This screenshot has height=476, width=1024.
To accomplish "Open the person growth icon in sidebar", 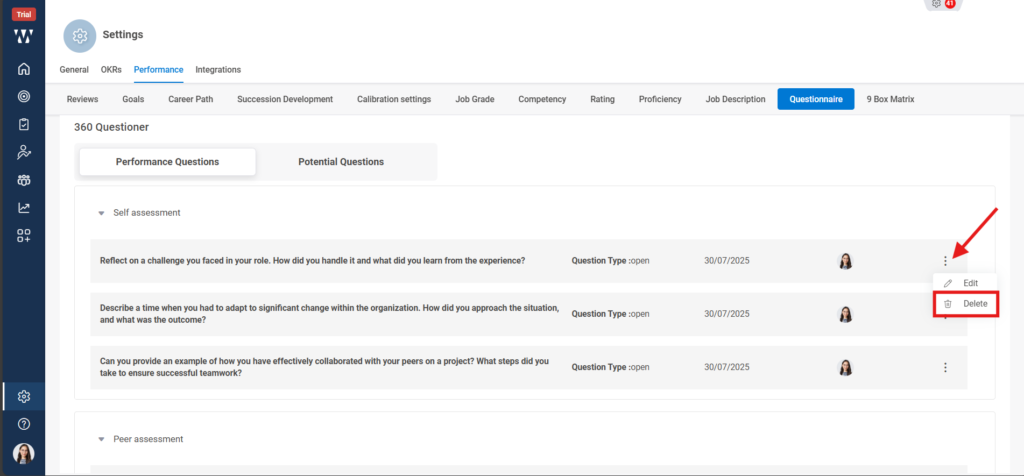I will (x=24, y=152).
